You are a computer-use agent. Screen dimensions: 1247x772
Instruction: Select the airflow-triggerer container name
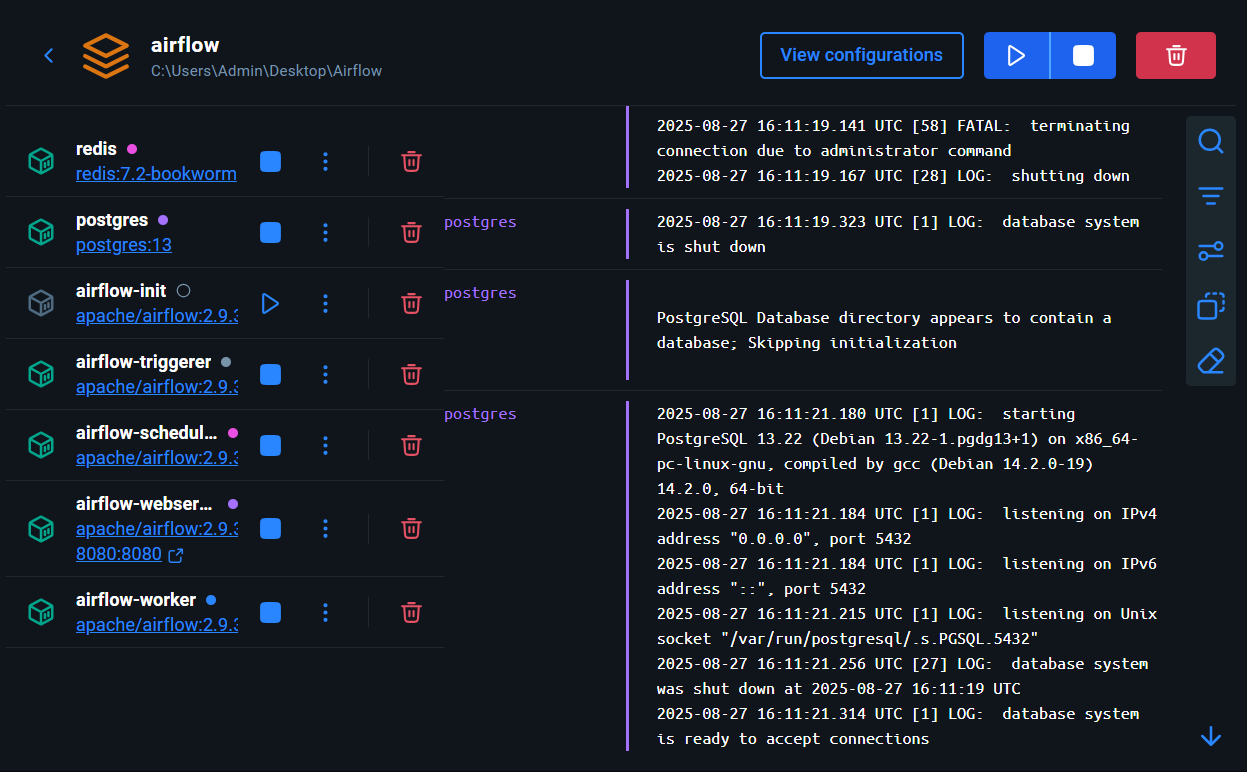(x=144, y=362)
